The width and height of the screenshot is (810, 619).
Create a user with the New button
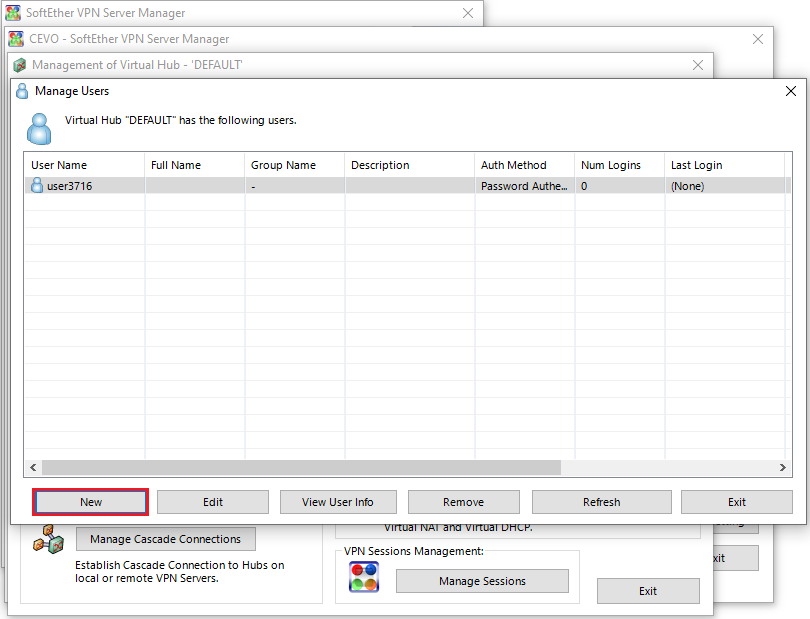tap(91, 502)
